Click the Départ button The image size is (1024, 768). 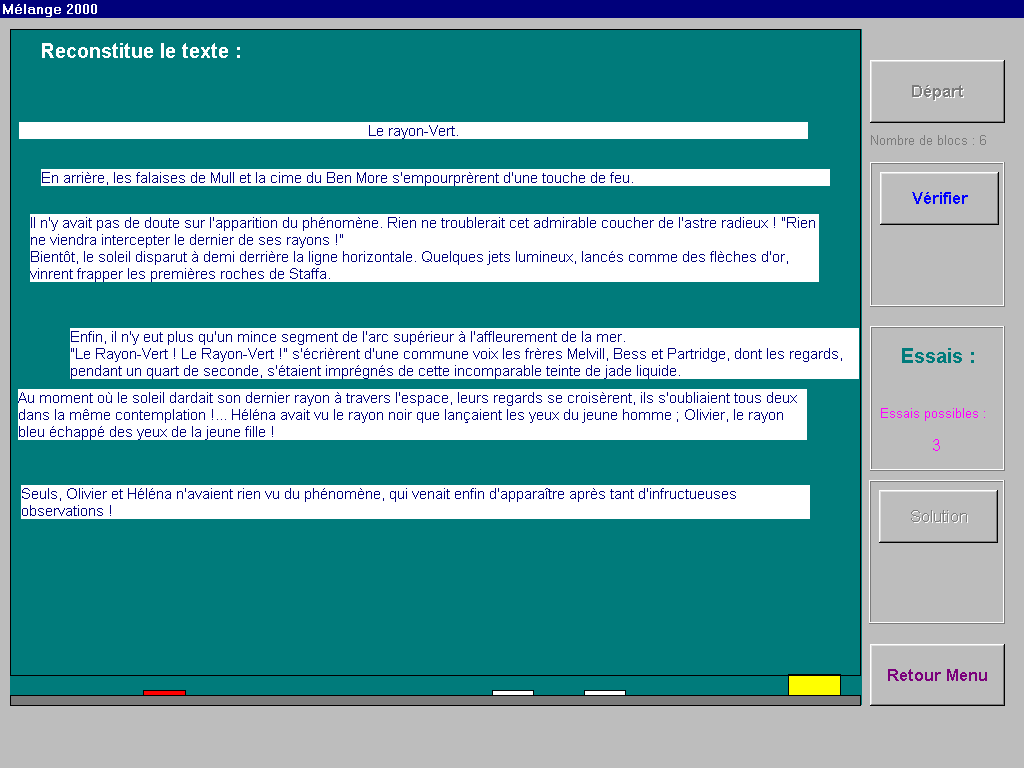coord(937,91)
